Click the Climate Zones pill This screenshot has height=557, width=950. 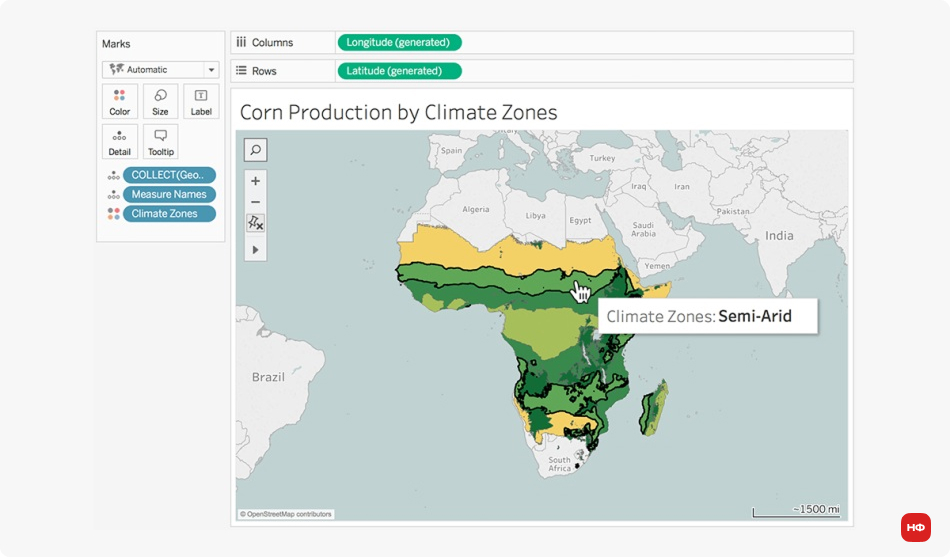coord(169,213)
